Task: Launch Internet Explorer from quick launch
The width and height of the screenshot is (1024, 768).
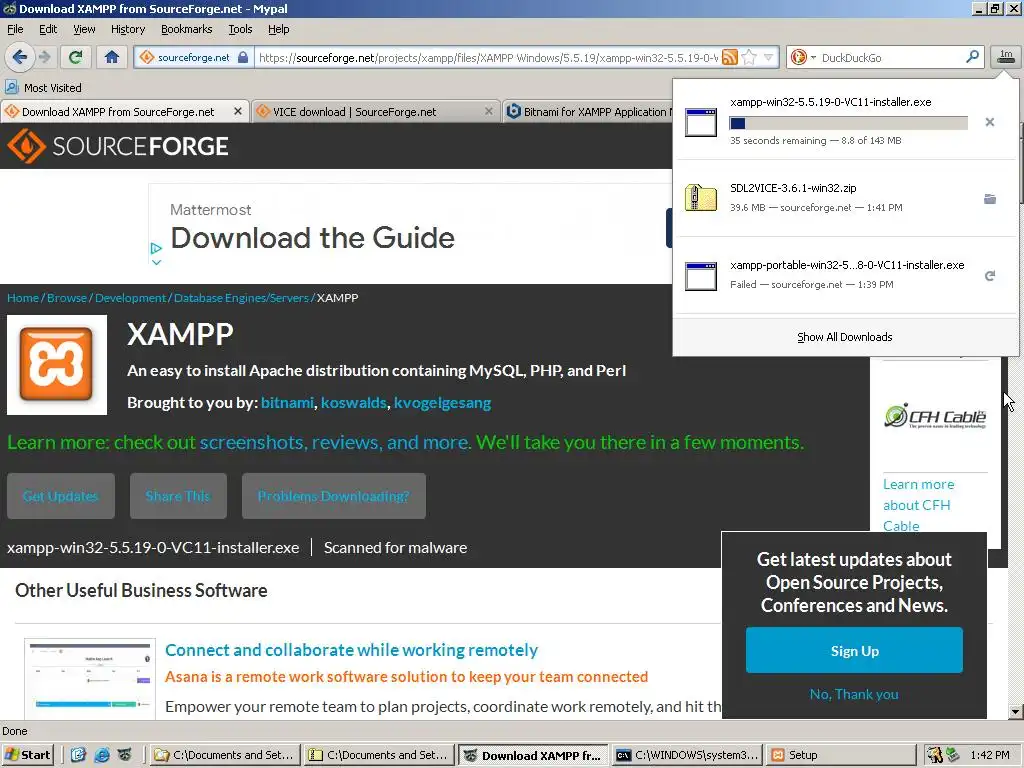Action: pos(101,755)
